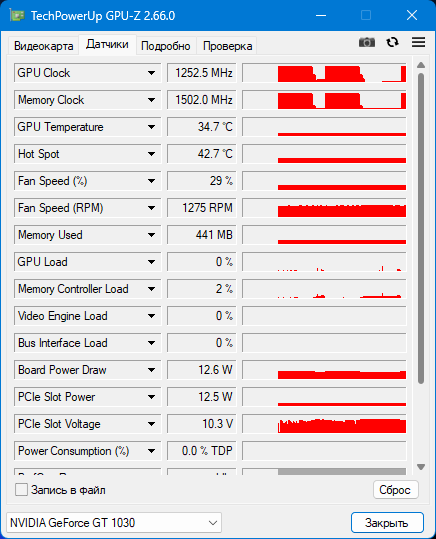
Task: Click the Сброс button
Action: coord(395,490)
